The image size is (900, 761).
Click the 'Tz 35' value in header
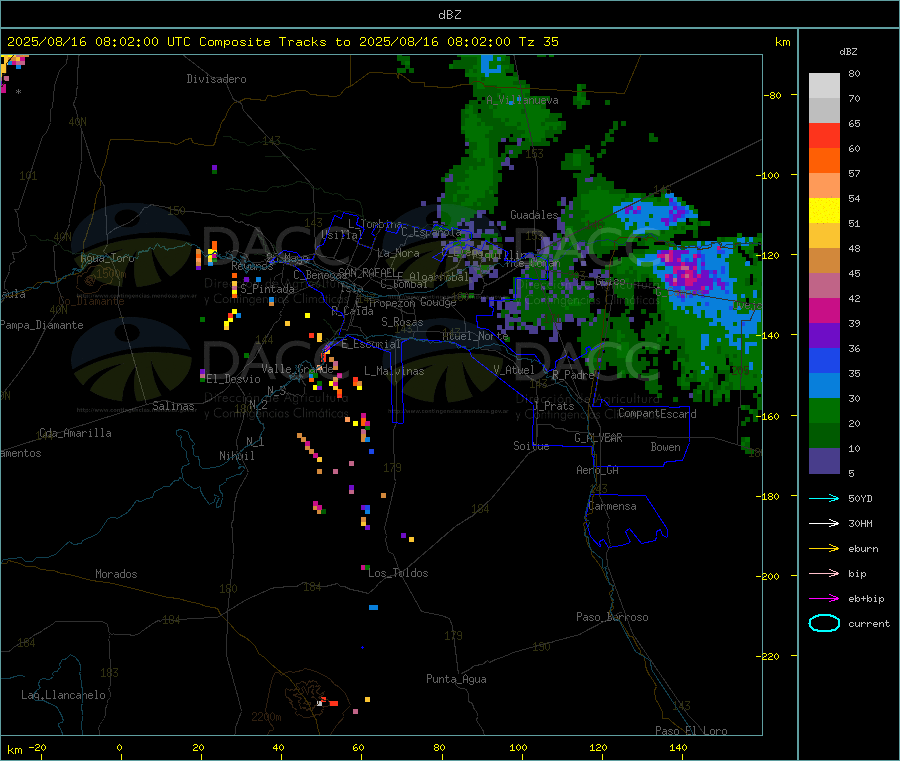tap(538, 42)
